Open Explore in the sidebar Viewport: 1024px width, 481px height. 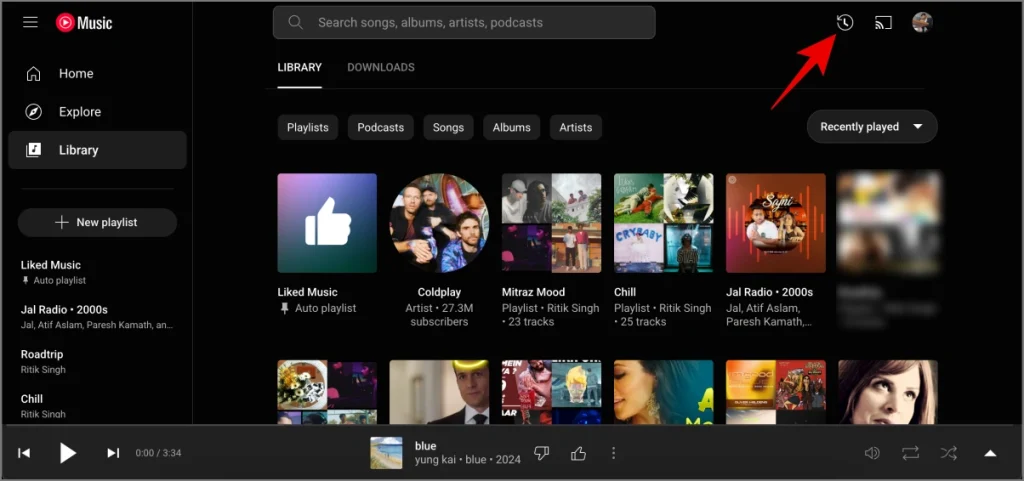[x=97, y=112]
